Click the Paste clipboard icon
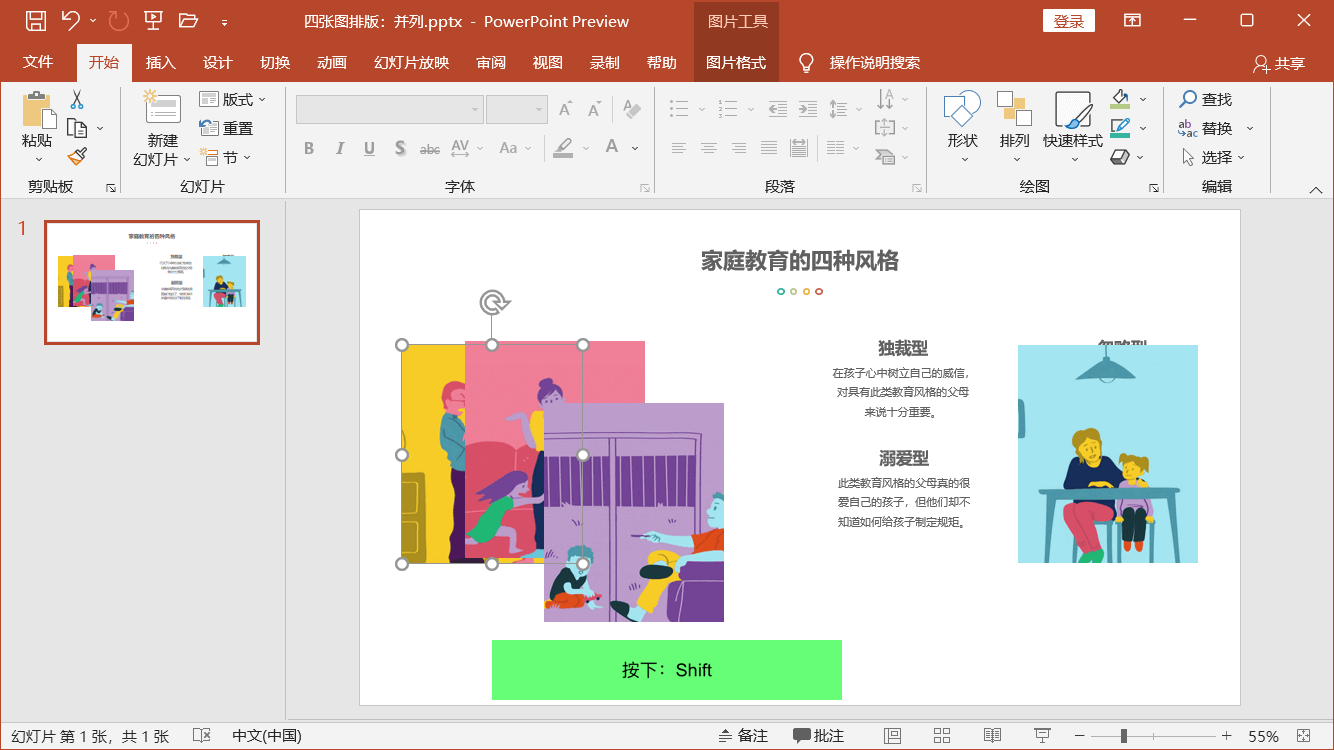 pyautogui.click(x=37, y=110)
